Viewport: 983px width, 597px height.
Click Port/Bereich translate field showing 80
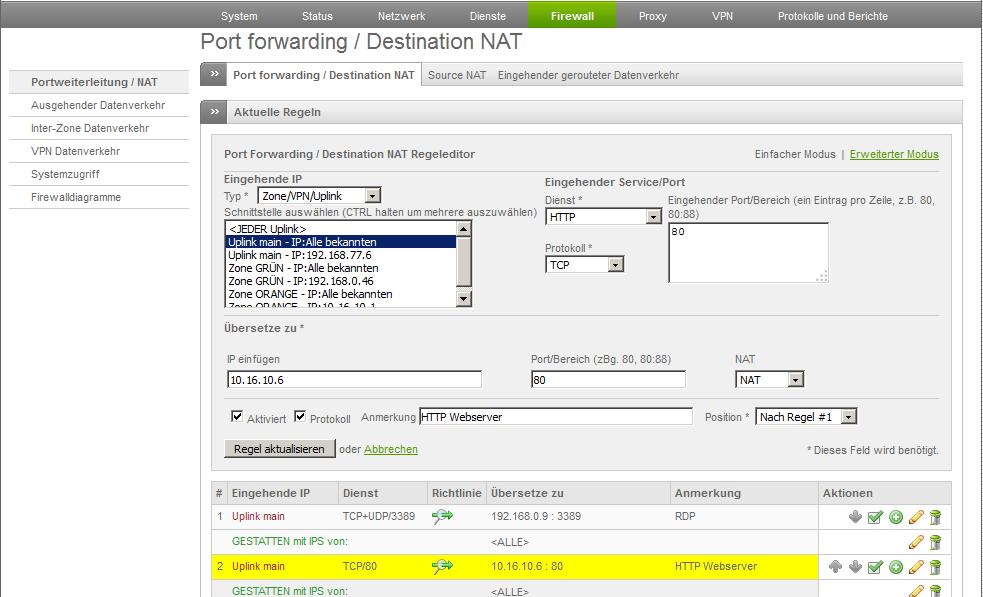point(608,379)
